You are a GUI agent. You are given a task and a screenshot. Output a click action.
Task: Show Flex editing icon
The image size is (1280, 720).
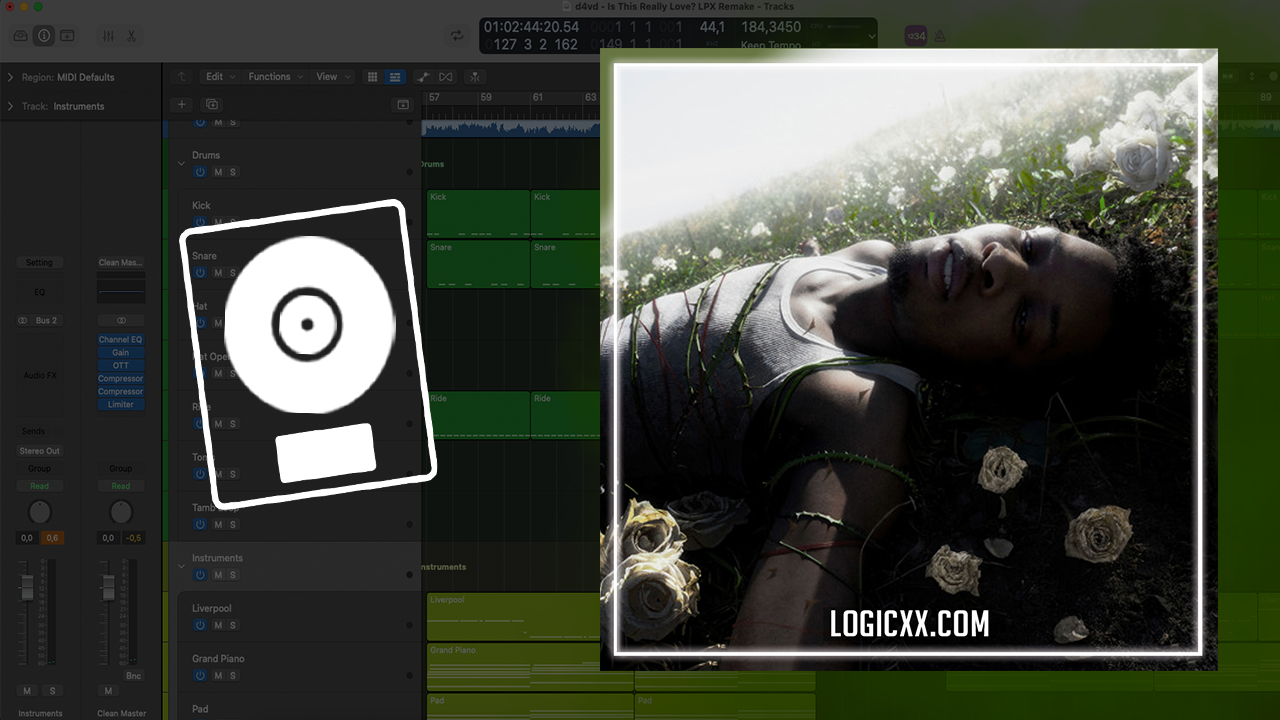tap(446, 77)
